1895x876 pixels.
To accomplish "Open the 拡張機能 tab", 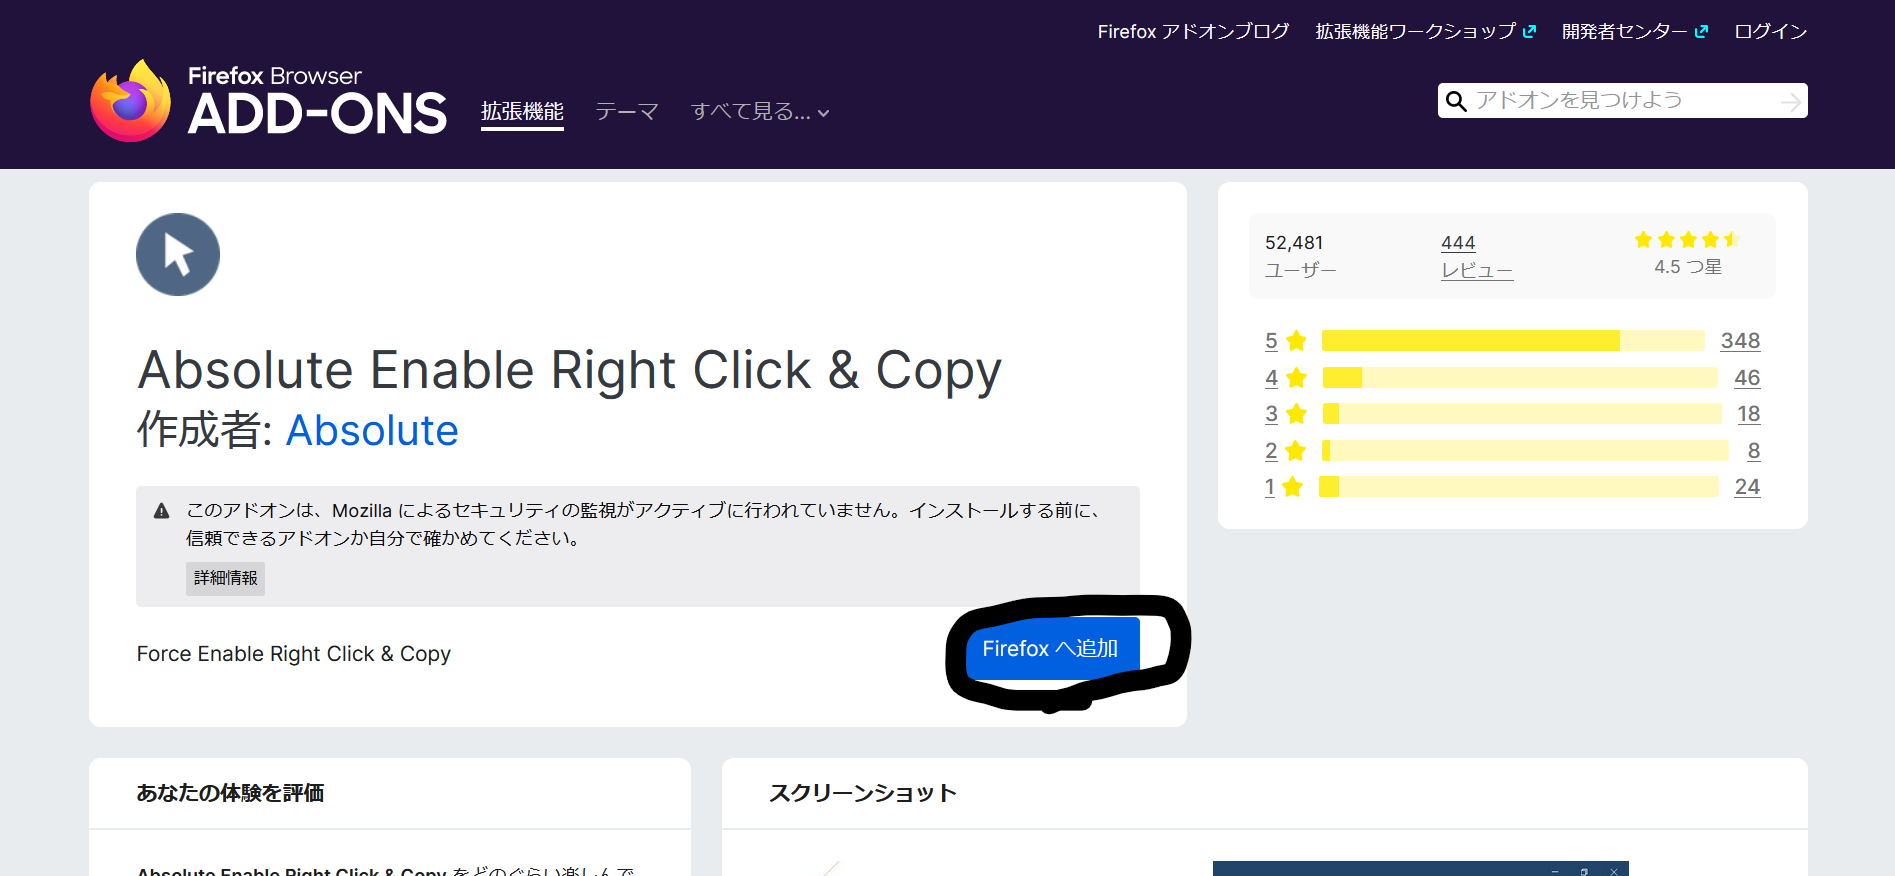I will pos(522,112).
